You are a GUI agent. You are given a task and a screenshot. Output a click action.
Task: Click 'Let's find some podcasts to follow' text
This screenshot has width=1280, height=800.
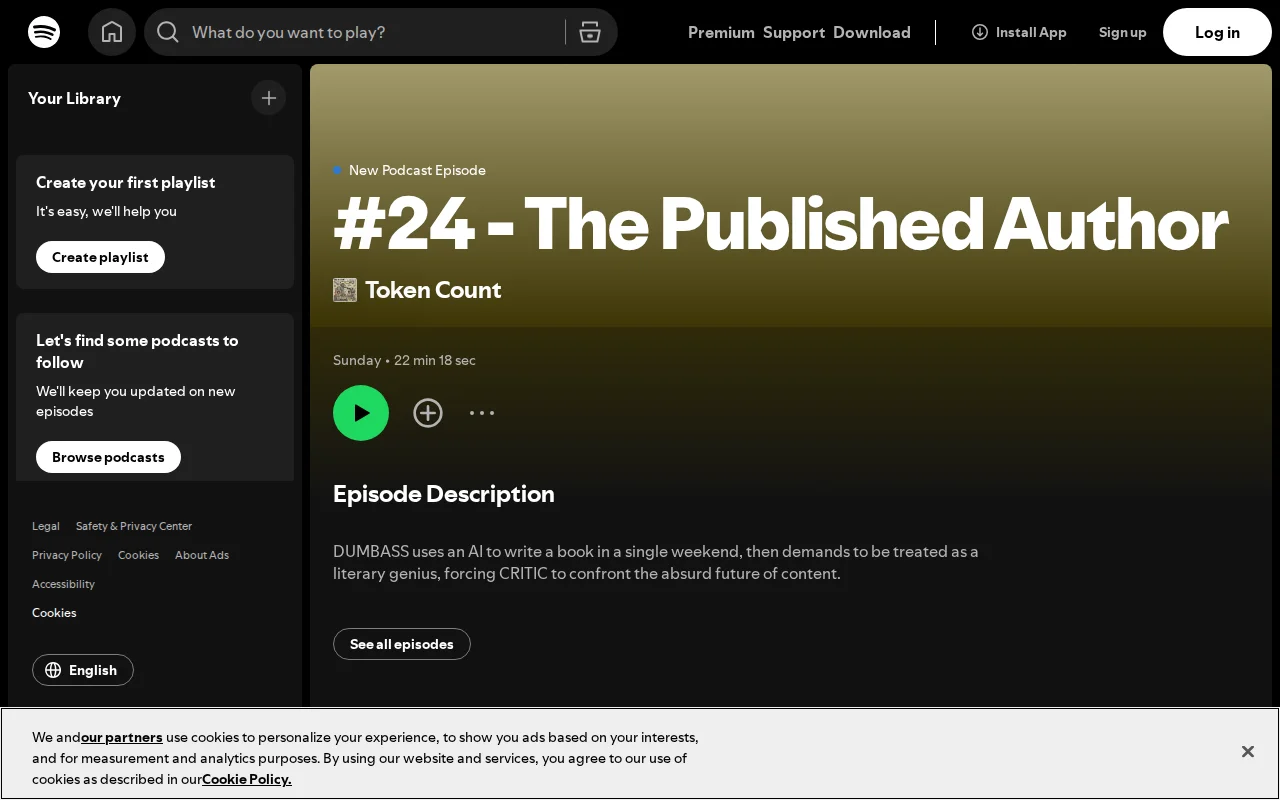(x=137, y=351)
